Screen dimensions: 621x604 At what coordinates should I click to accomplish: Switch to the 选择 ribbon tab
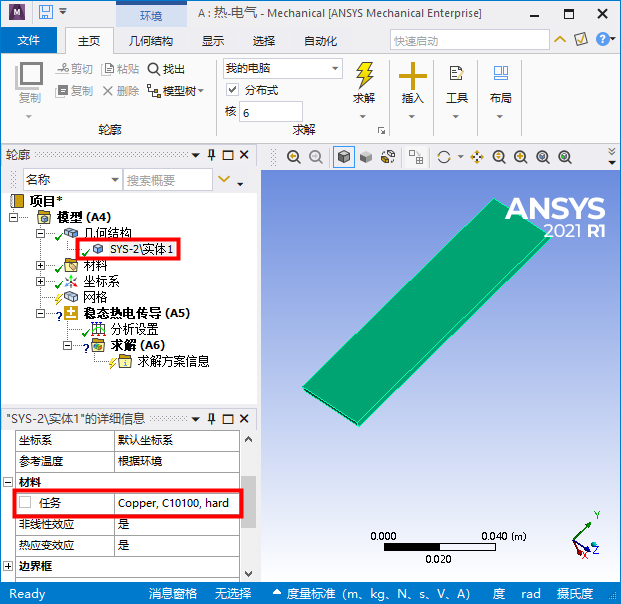tap(264, 41)
